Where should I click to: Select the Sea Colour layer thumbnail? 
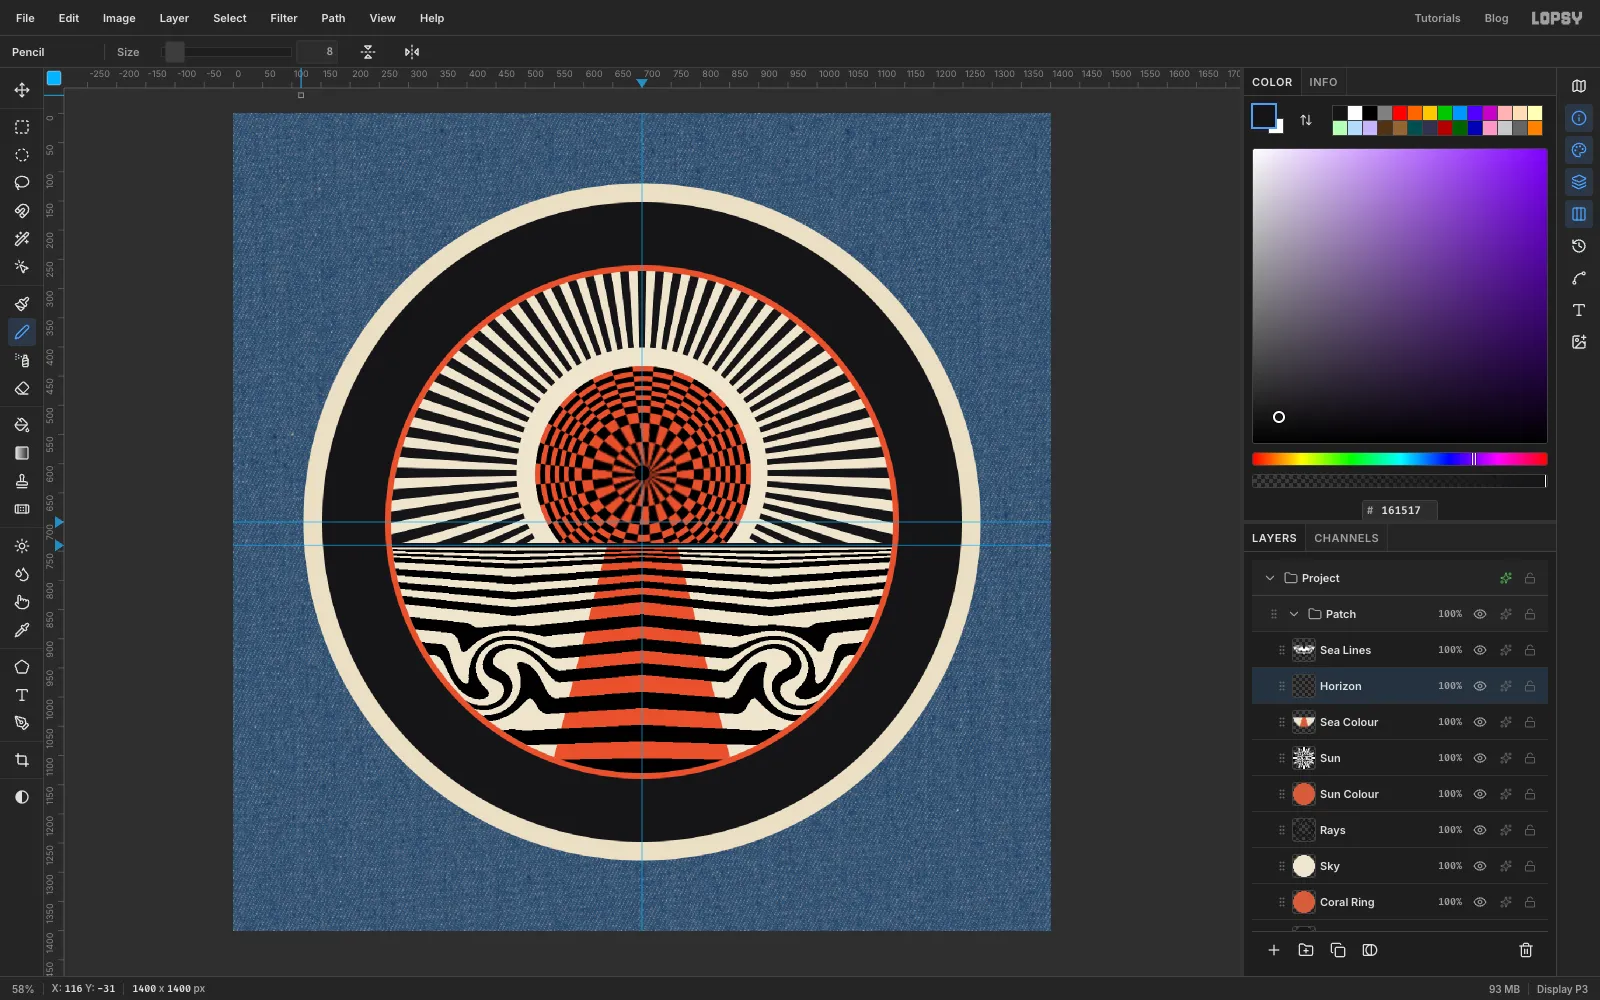point(1304,722)
